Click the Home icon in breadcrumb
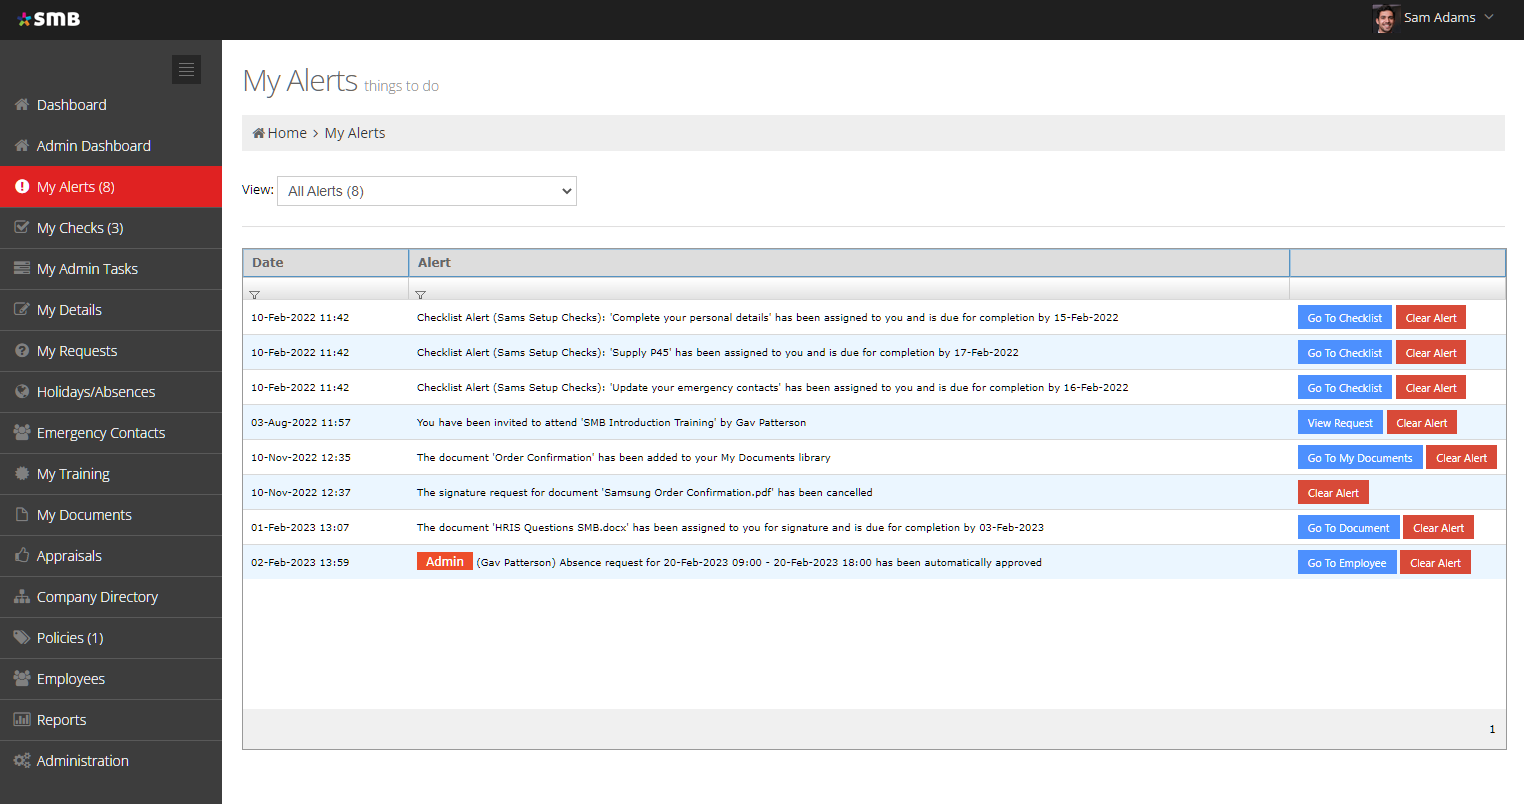The width and height of the screenshot is (1524, 804). 259,133
